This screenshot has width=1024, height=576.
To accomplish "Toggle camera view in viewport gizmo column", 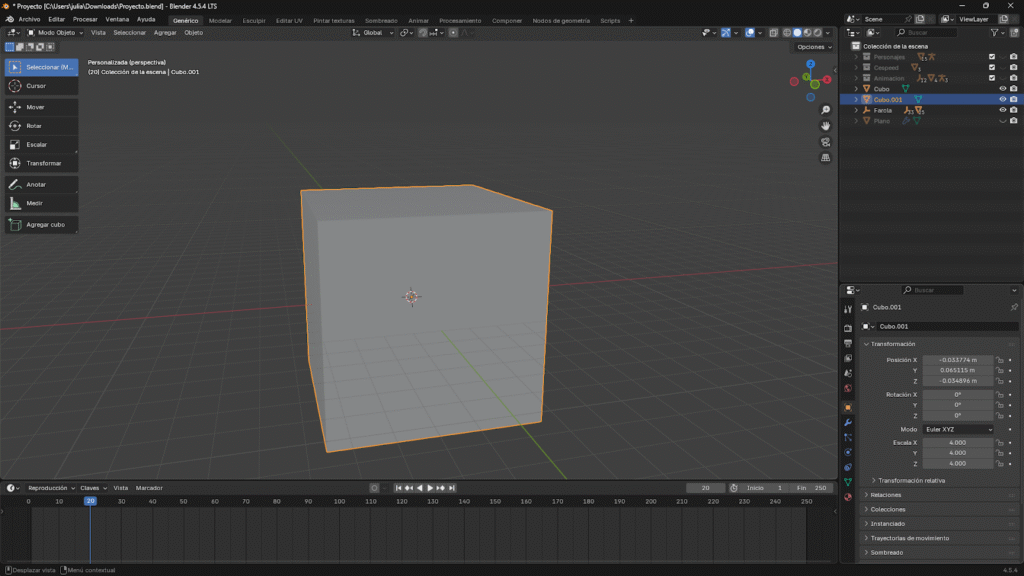I will (x=826, y=142).
